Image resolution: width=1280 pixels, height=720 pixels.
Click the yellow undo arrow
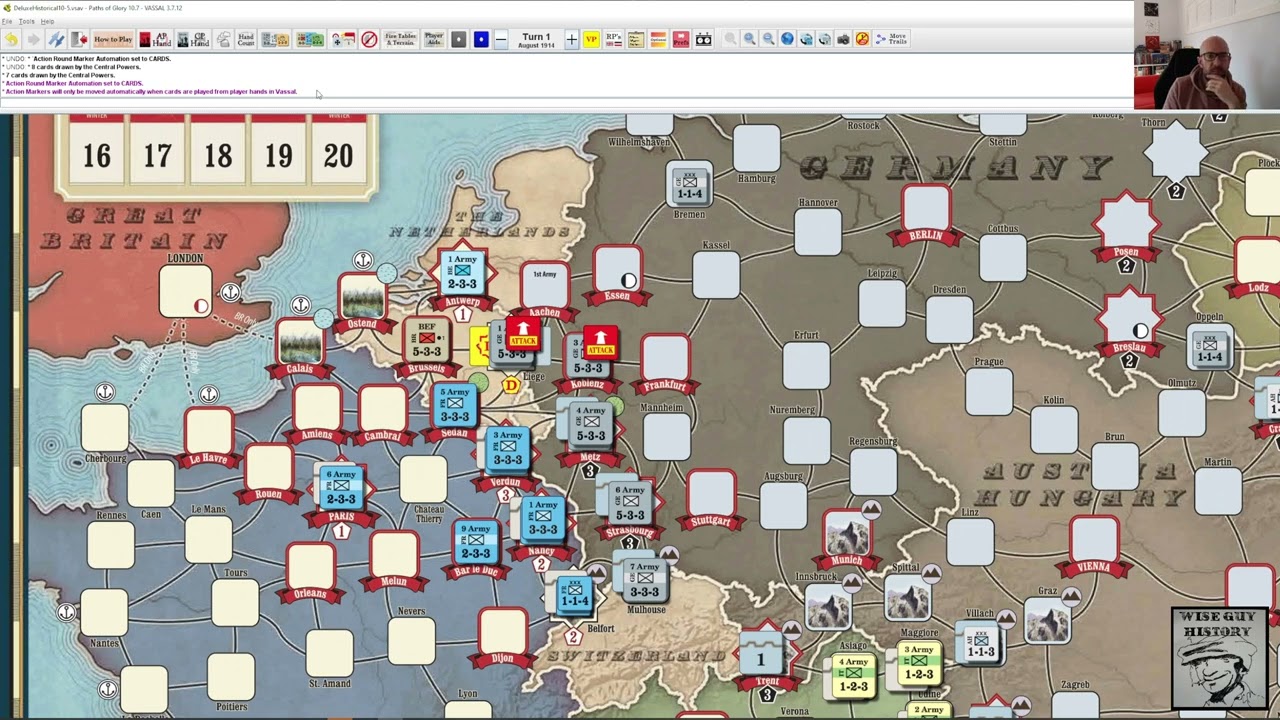pos(11,39)
